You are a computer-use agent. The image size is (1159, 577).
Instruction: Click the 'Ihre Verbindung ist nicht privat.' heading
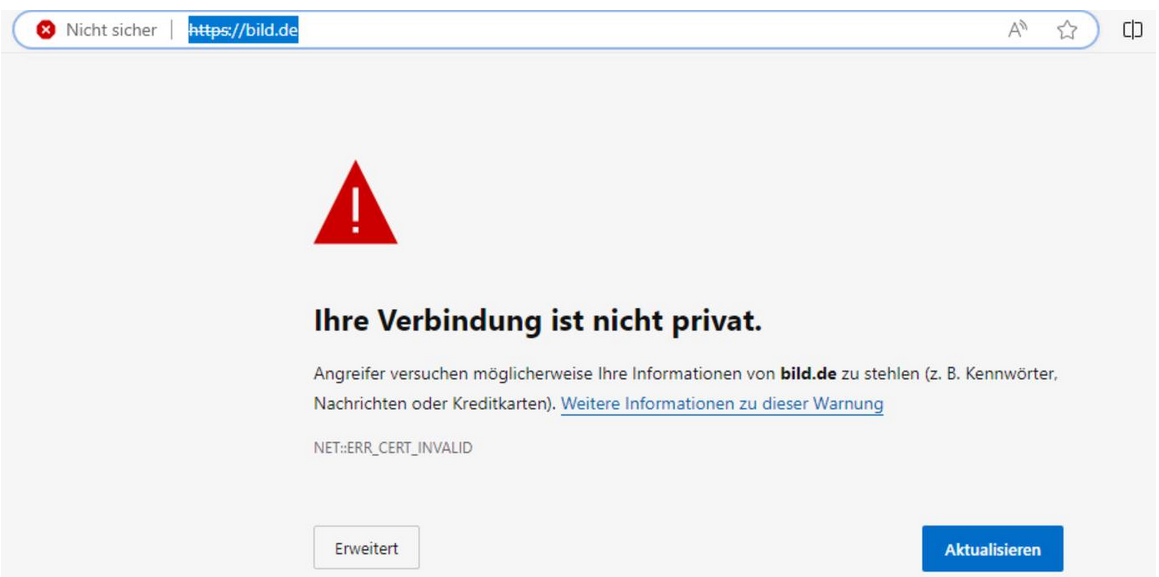tap(538, 321)
